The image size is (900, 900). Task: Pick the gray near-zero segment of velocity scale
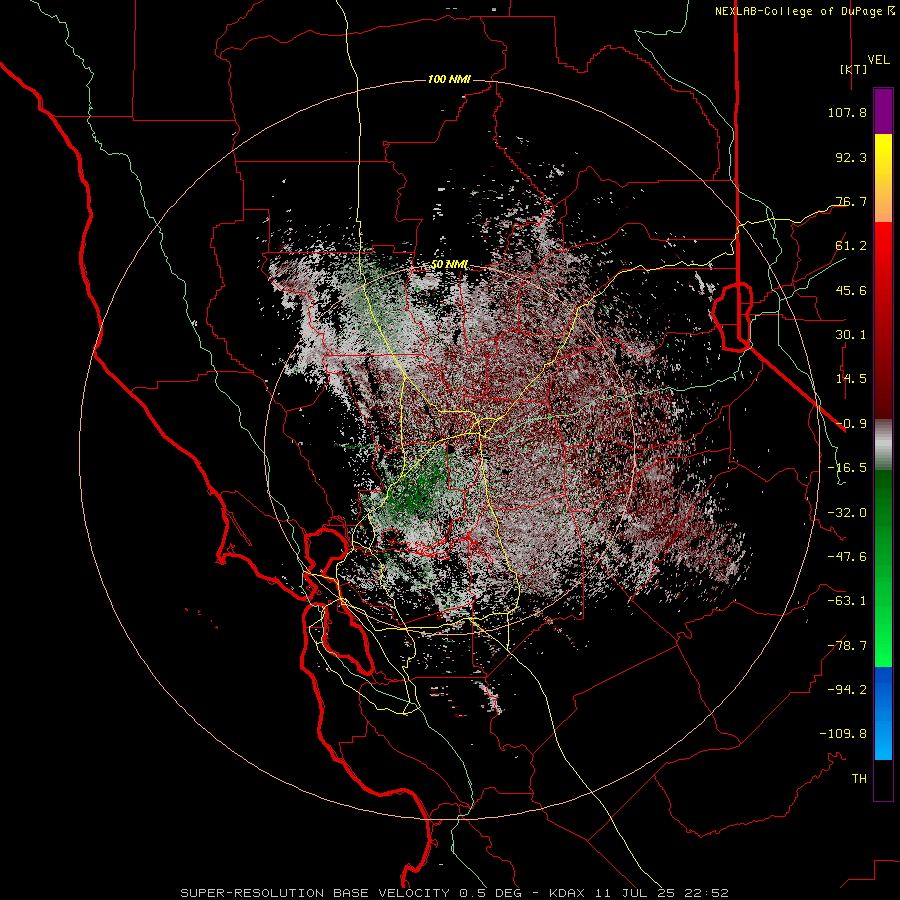click(x=883, y=445)
